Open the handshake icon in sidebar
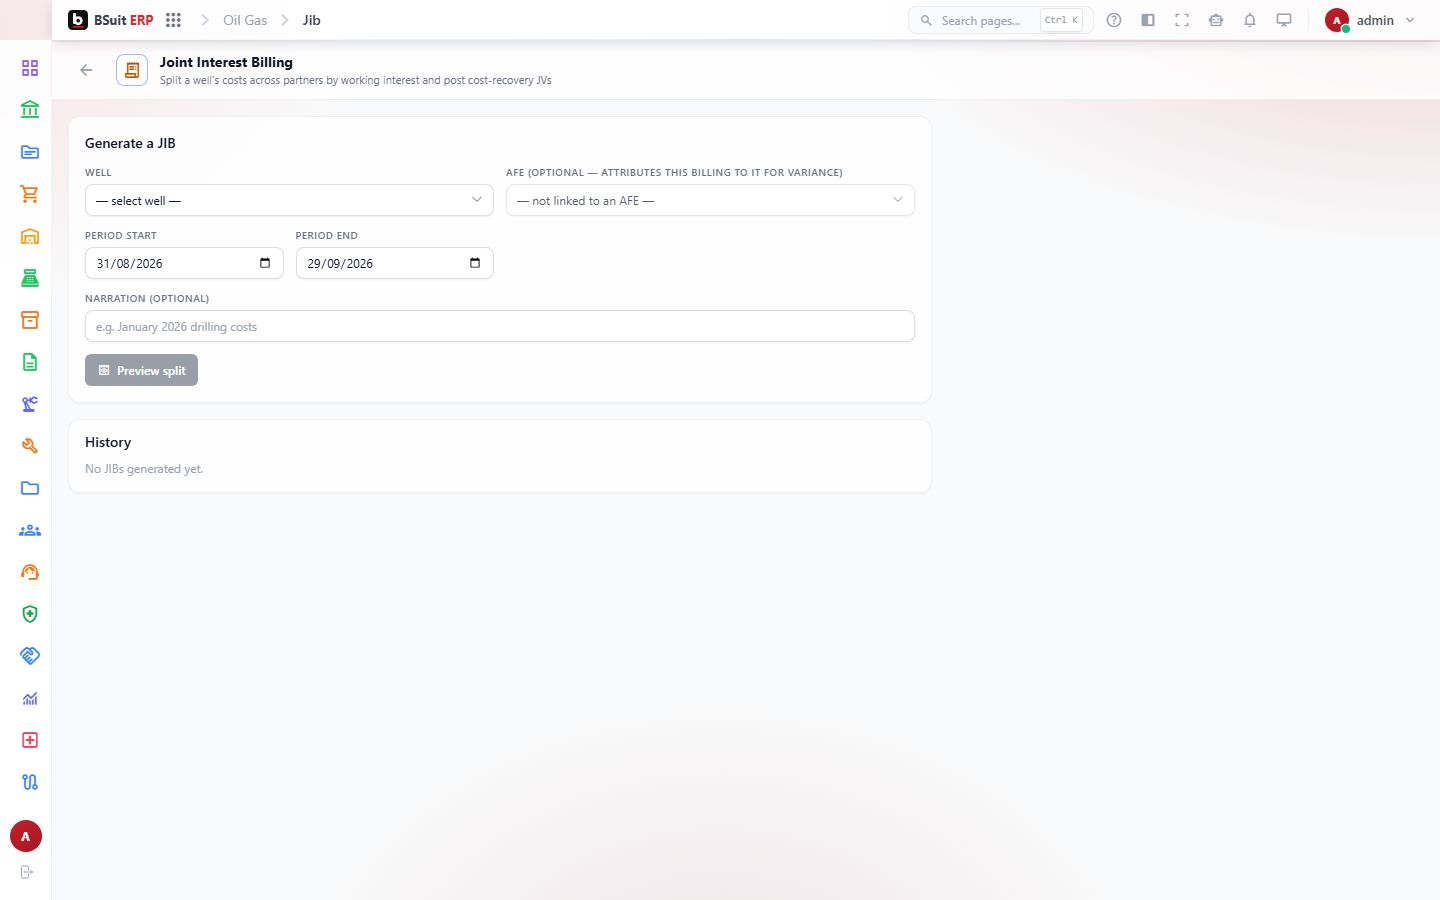The height and width of the screenshot is (900, 1440). 30,656
